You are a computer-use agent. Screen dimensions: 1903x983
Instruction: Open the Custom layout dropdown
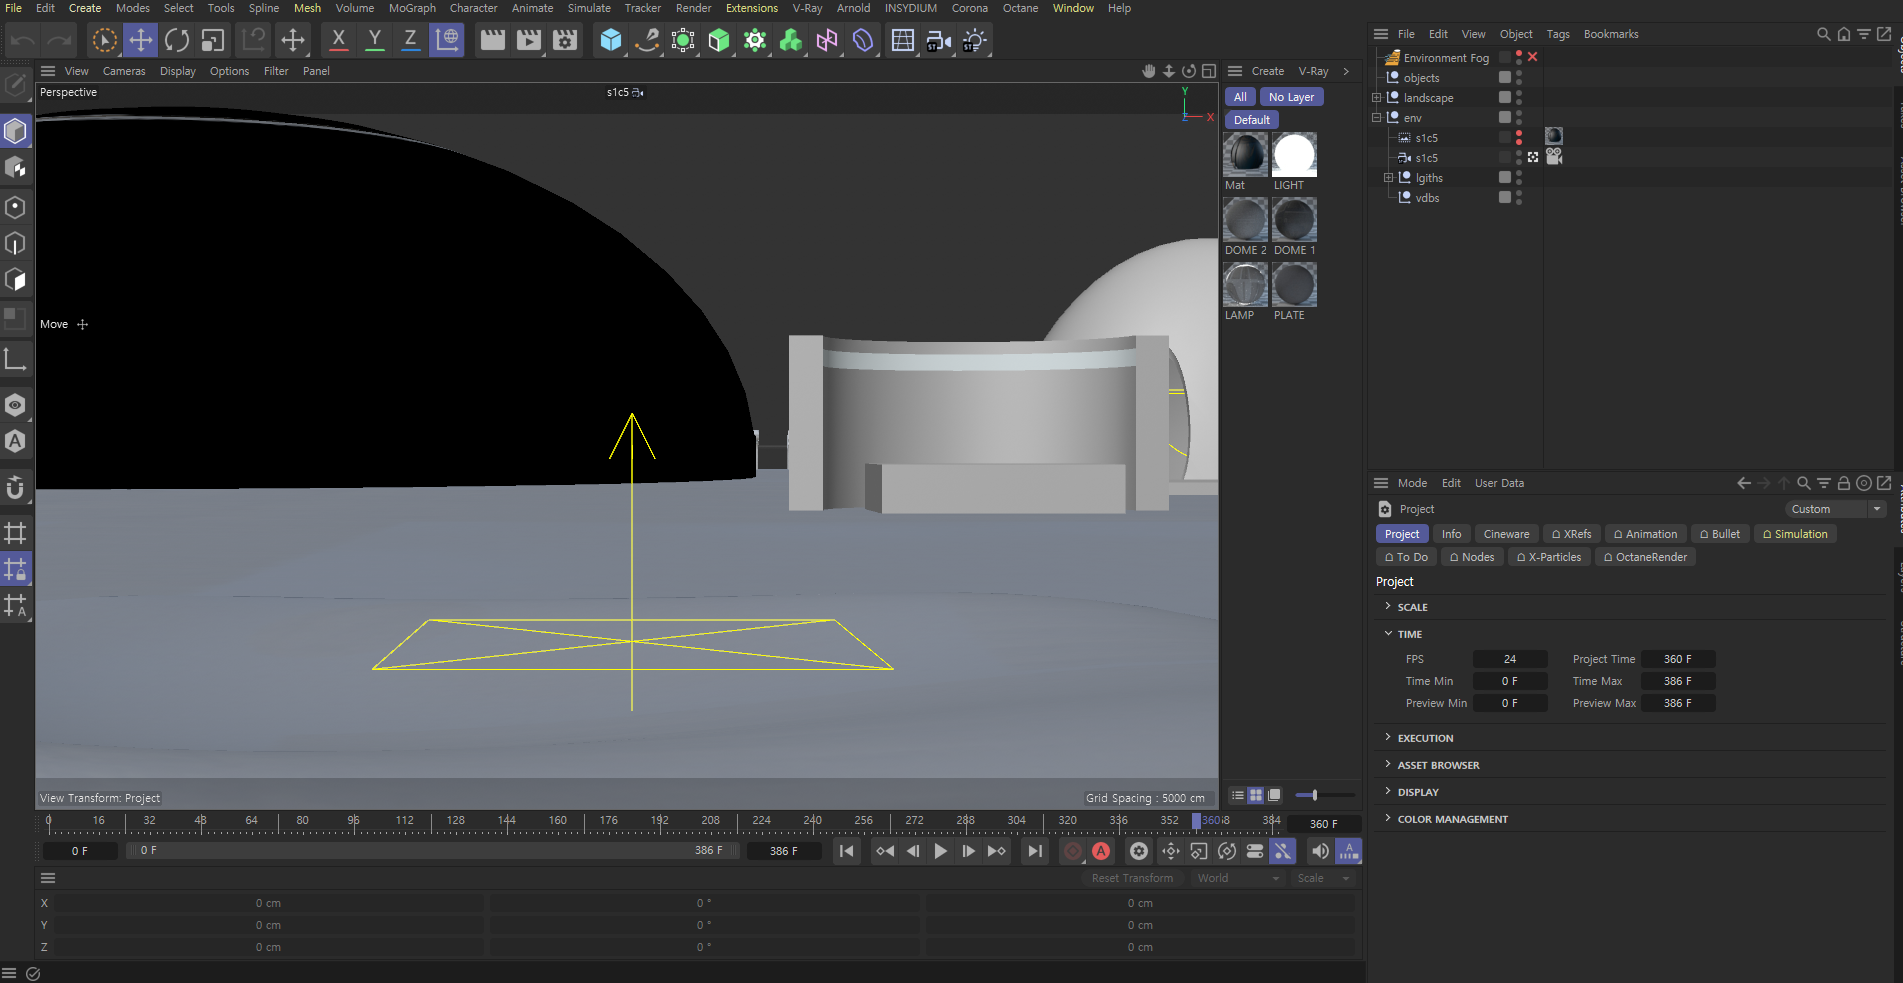click(1834, 509)
